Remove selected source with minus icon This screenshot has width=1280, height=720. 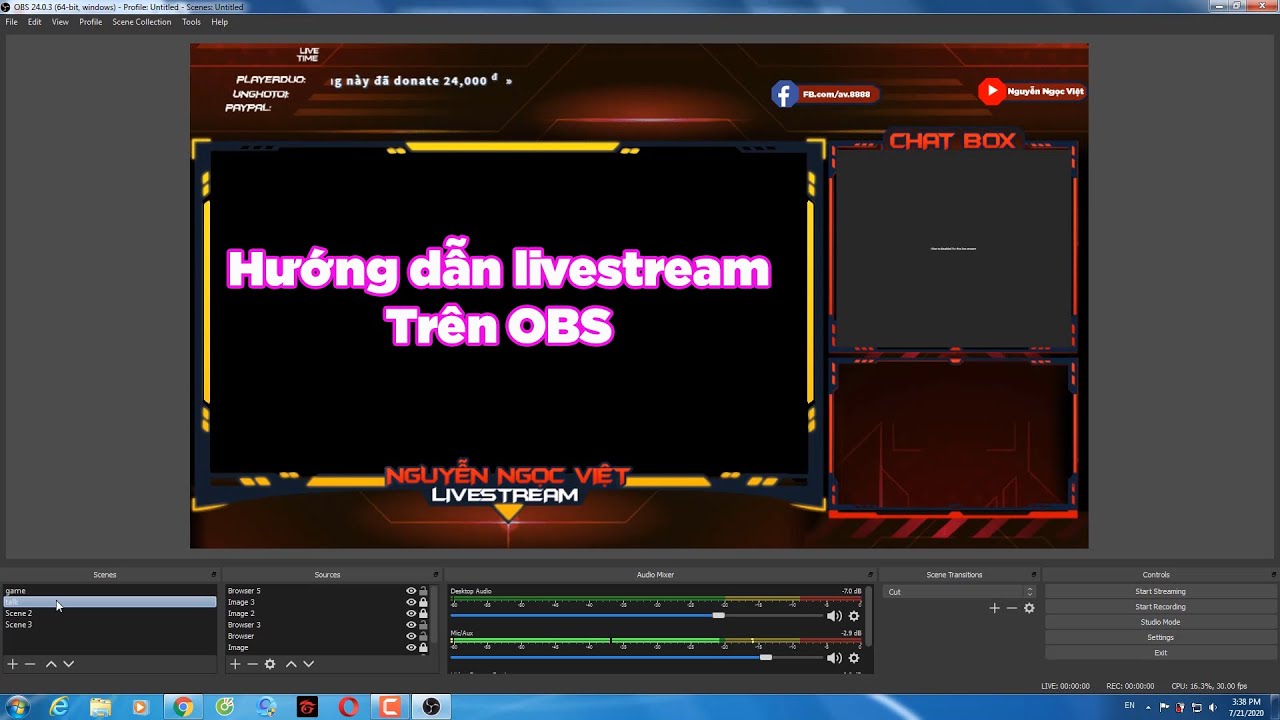252,664
